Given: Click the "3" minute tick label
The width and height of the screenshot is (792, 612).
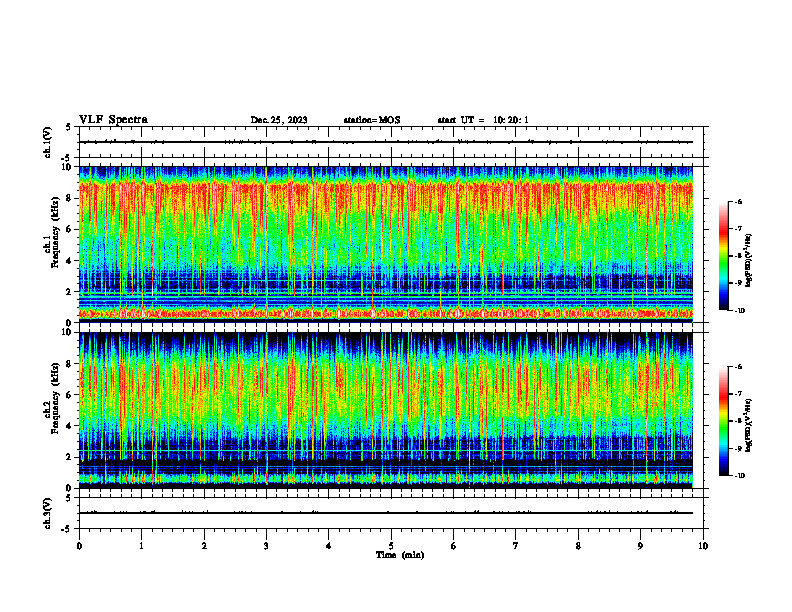Looking at the screenshot, I should 266,546.
